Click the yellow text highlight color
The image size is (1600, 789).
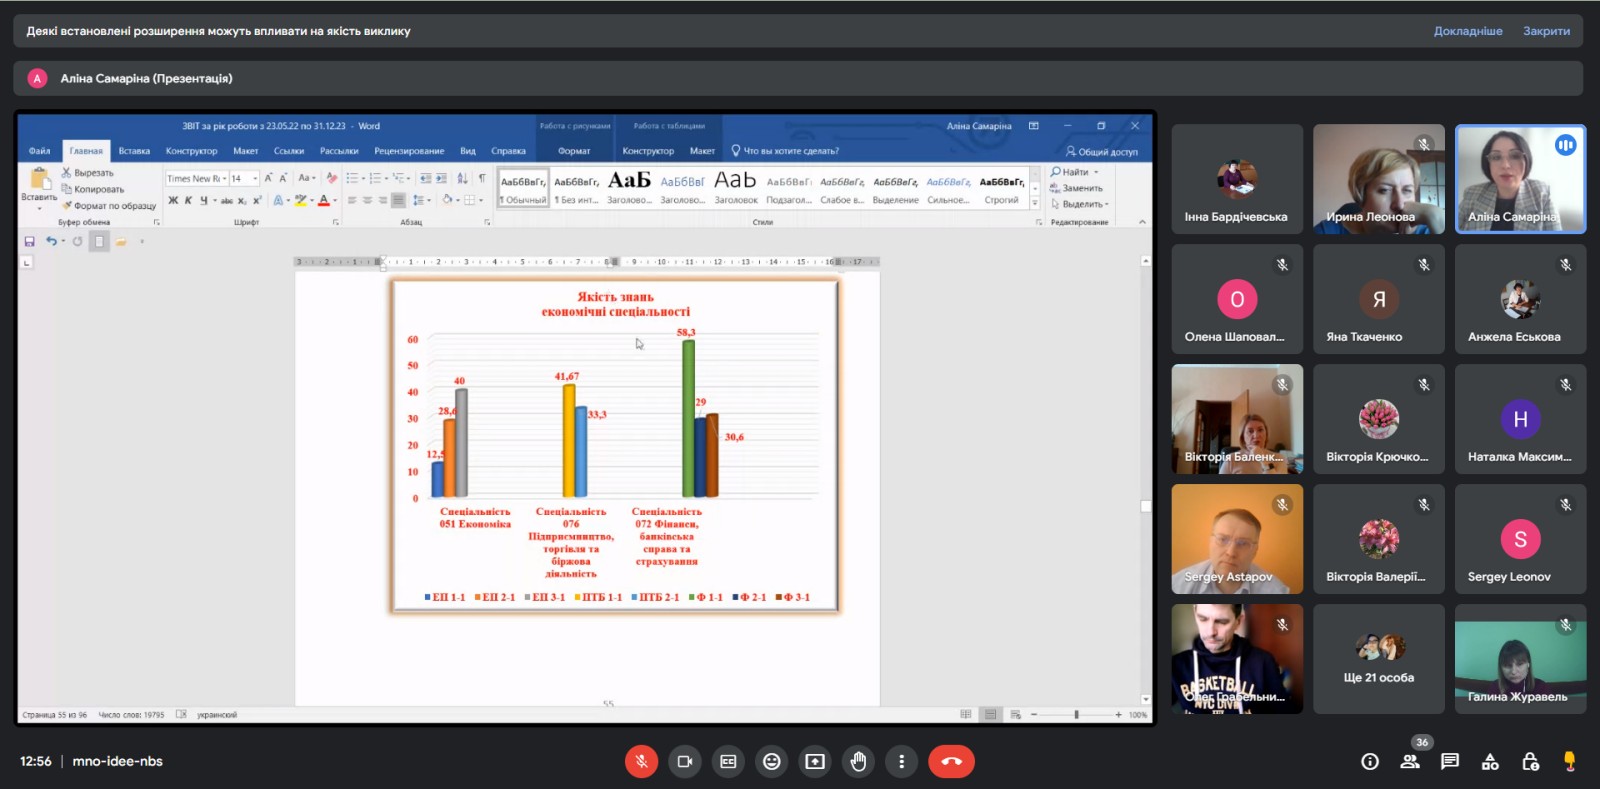(x=301, y=200)
